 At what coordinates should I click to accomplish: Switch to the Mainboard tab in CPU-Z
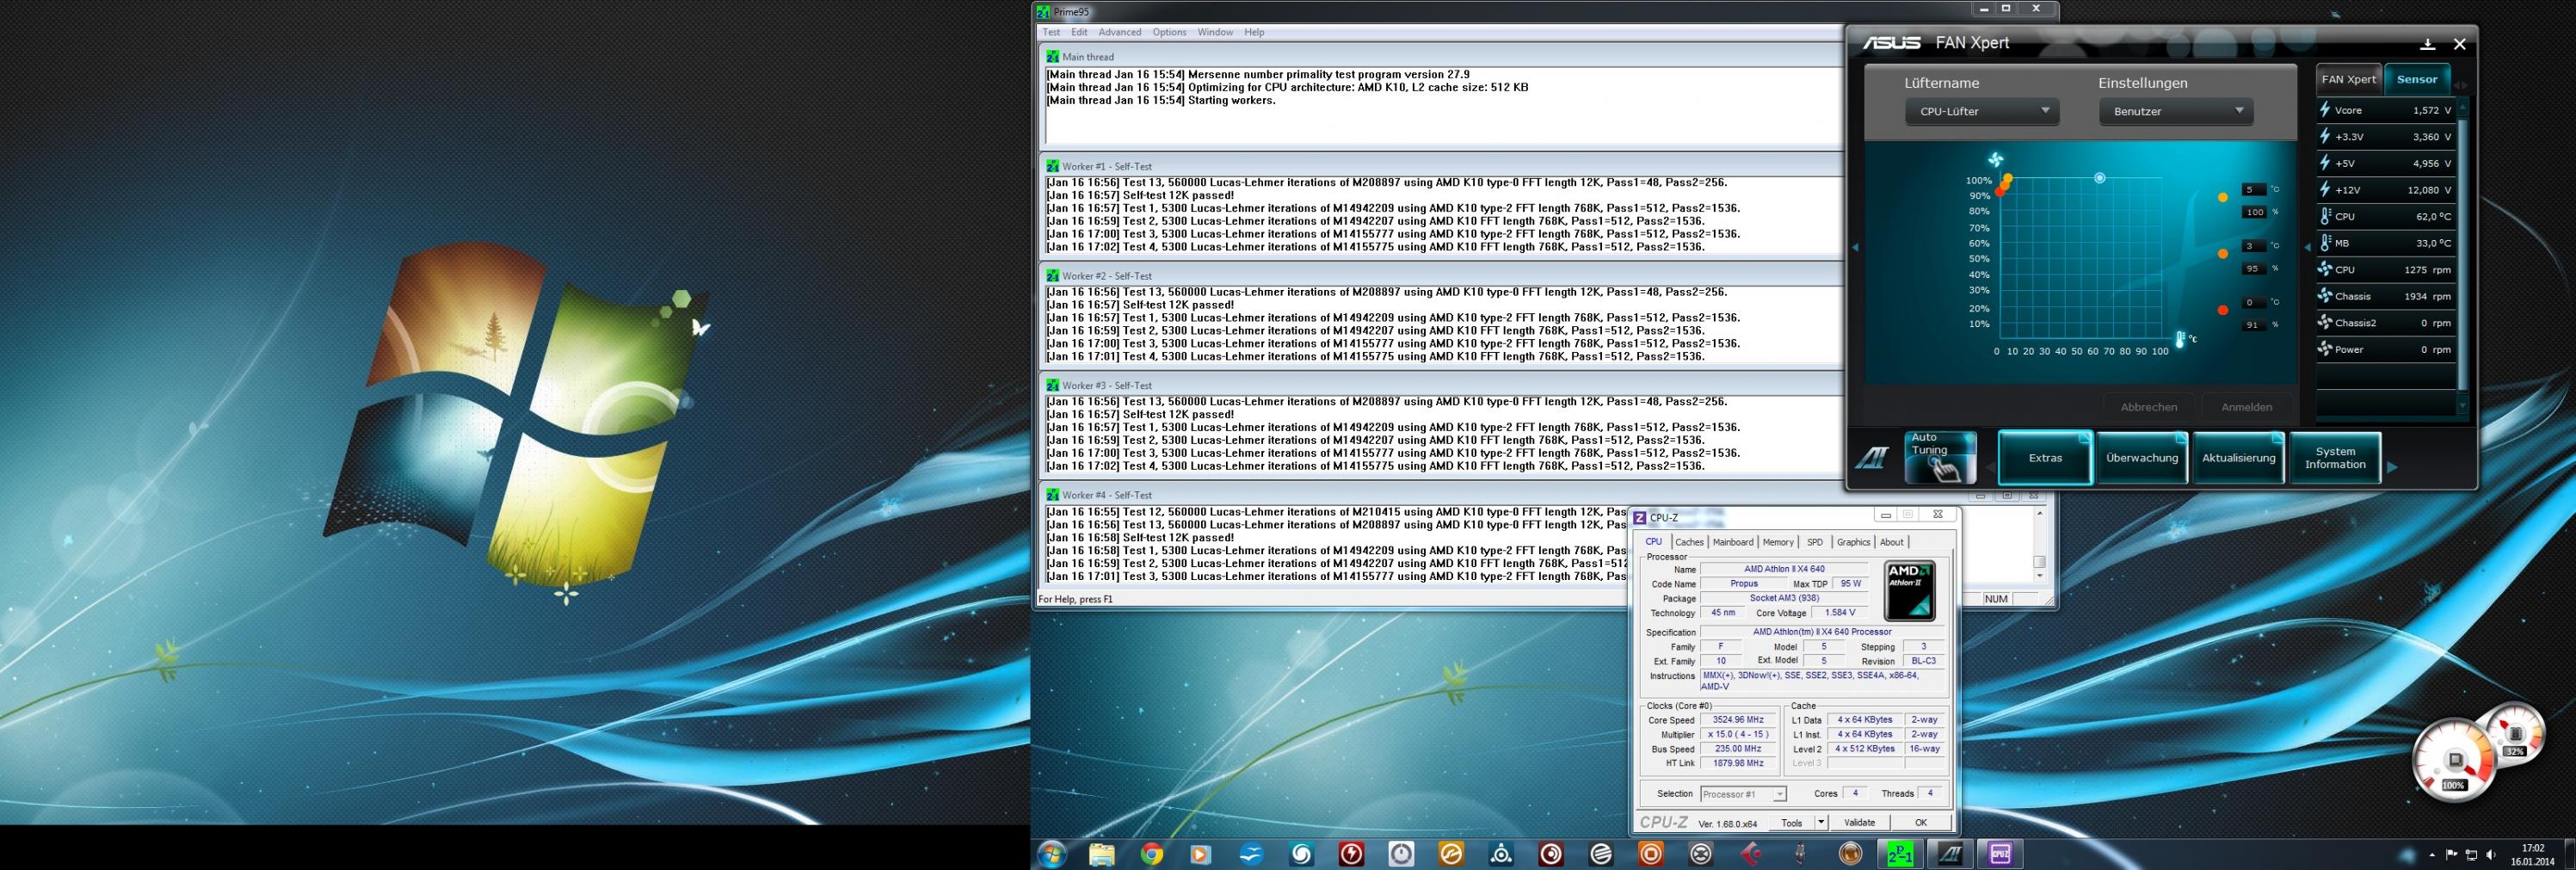click(x=1732, y=542)
